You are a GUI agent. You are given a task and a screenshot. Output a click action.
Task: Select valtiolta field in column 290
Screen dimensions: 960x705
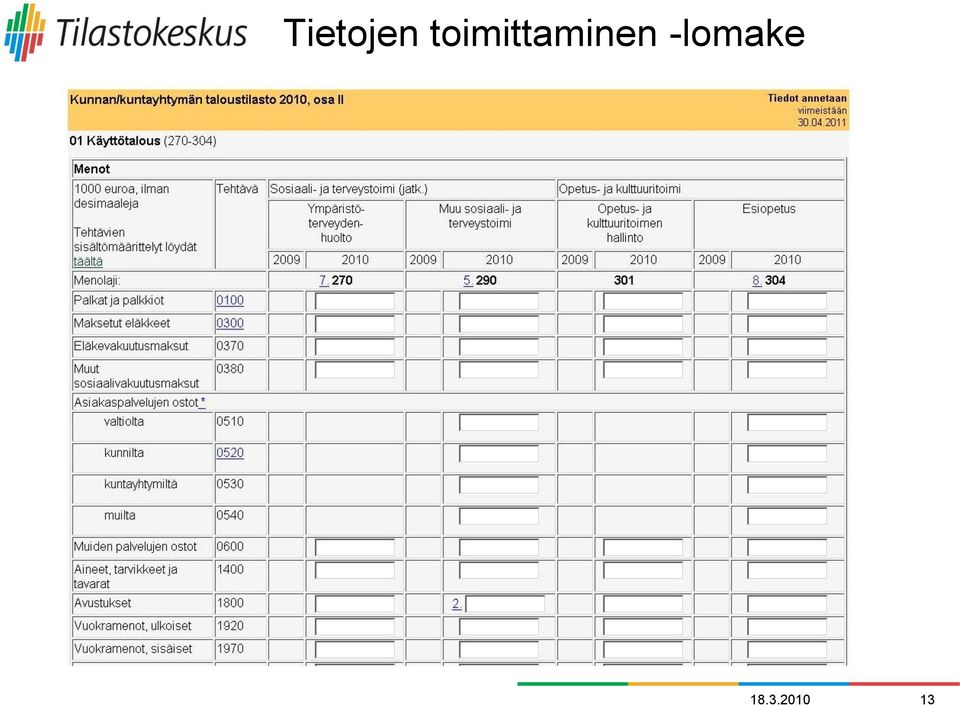point(499,422)
